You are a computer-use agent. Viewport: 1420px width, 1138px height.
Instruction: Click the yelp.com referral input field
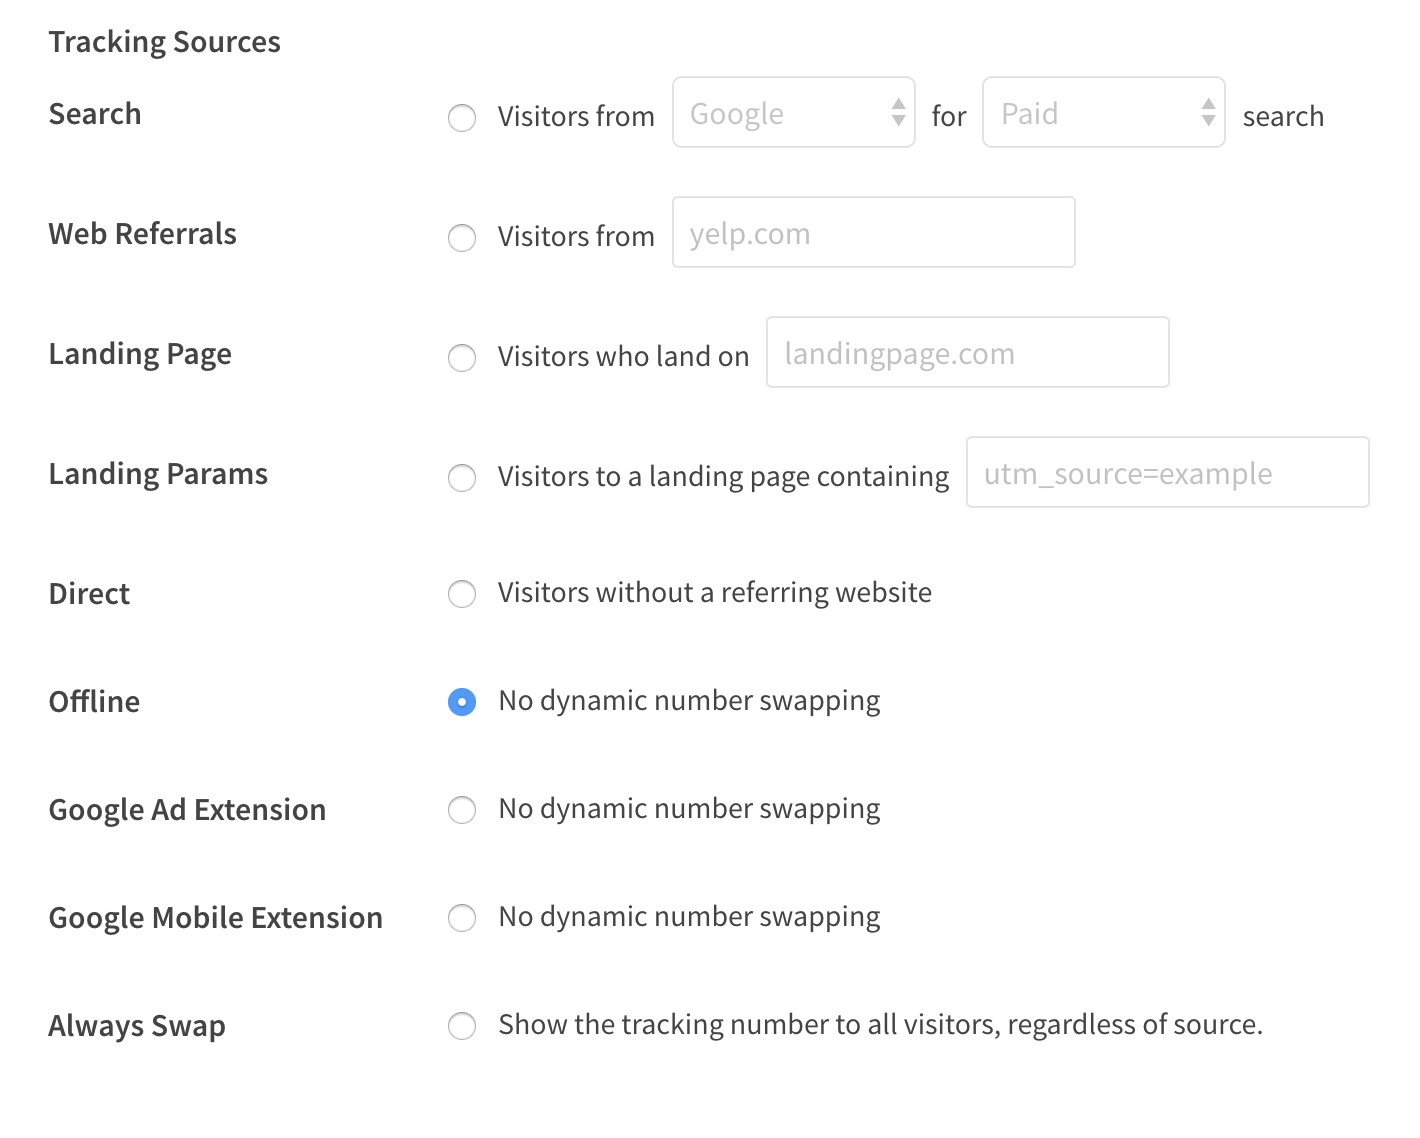click(873, 232)
